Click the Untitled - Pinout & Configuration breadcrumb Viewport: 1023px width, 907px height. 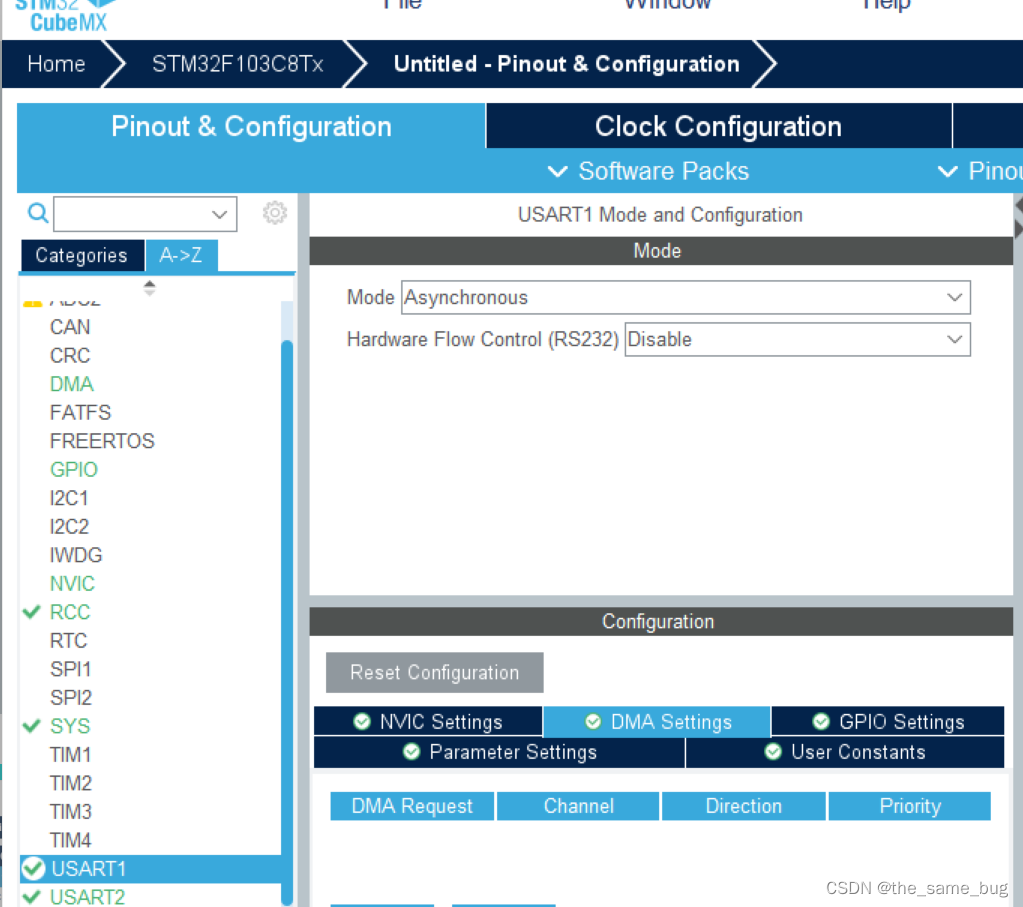click(x=566, y=64)
